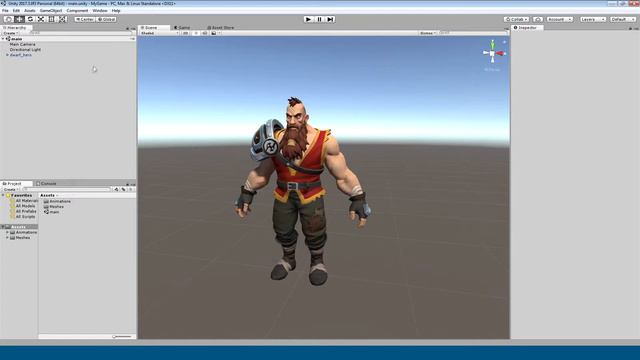Viewport: 640px width, 360px height.
Task: Select the Assets root folder in Project tree
Action: [x=19, y=227]
